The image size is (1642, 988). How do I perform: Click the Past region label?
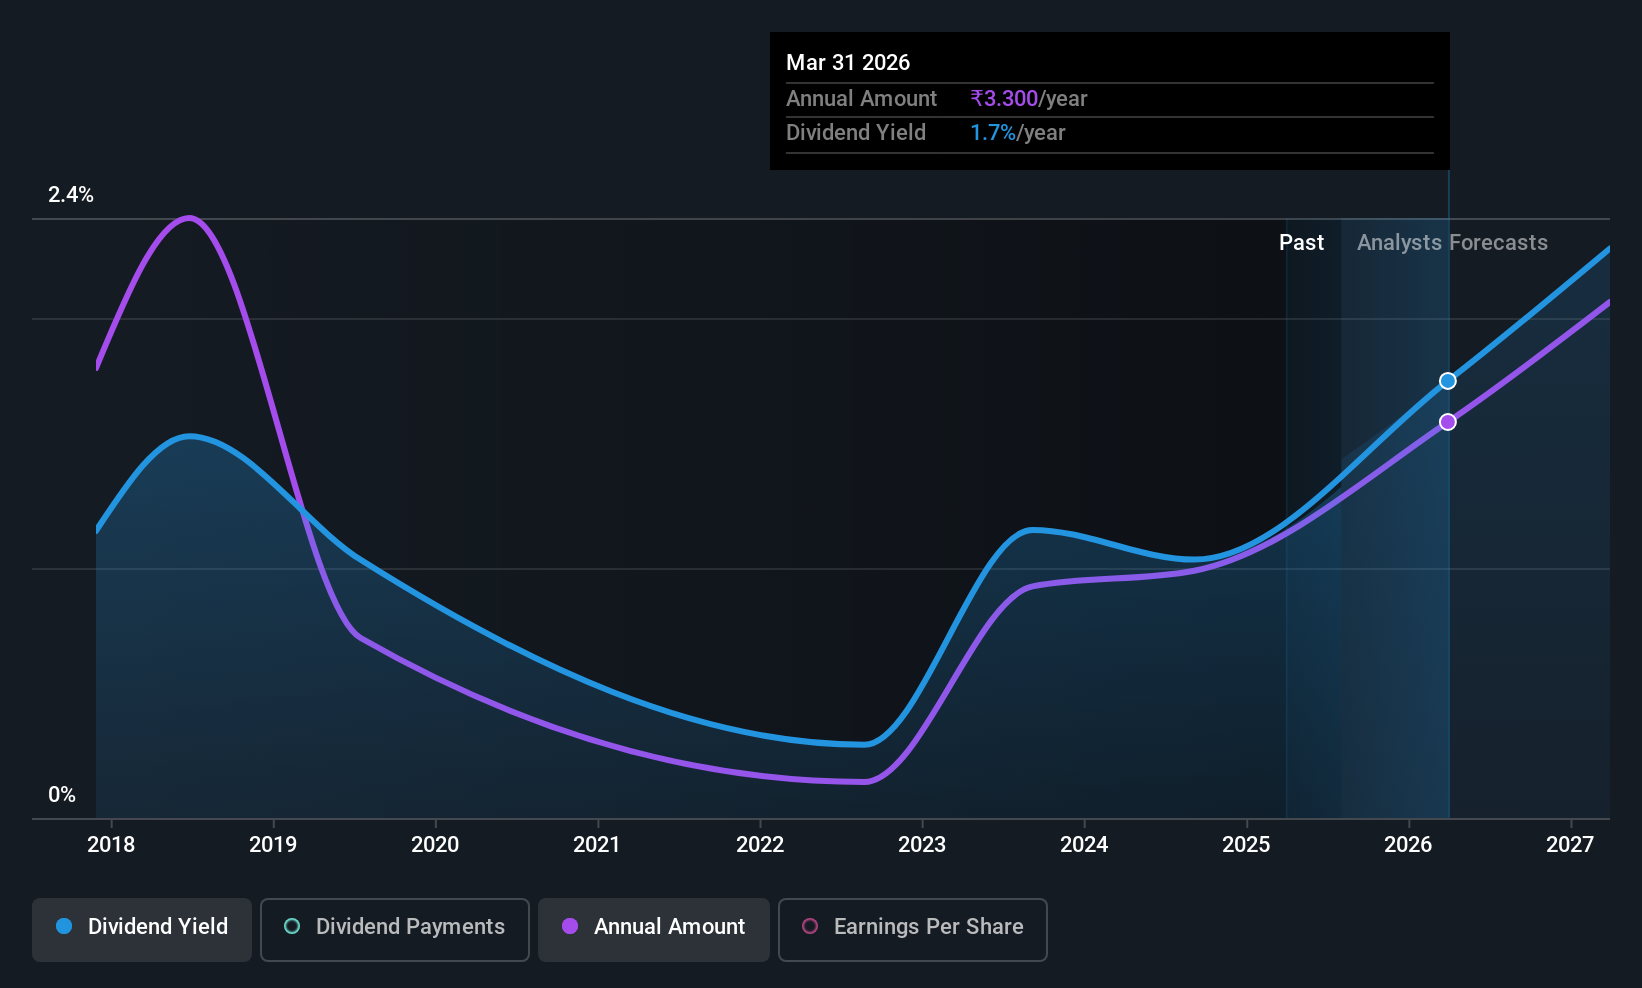[x=1301, y=242]
